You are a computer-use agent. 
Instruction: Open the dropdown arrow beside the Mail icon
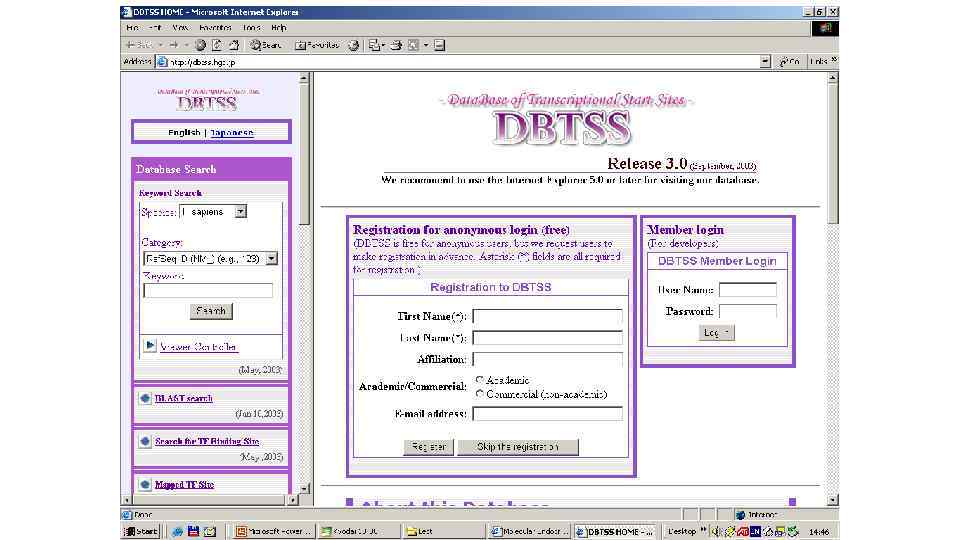(x=383, y=45)
